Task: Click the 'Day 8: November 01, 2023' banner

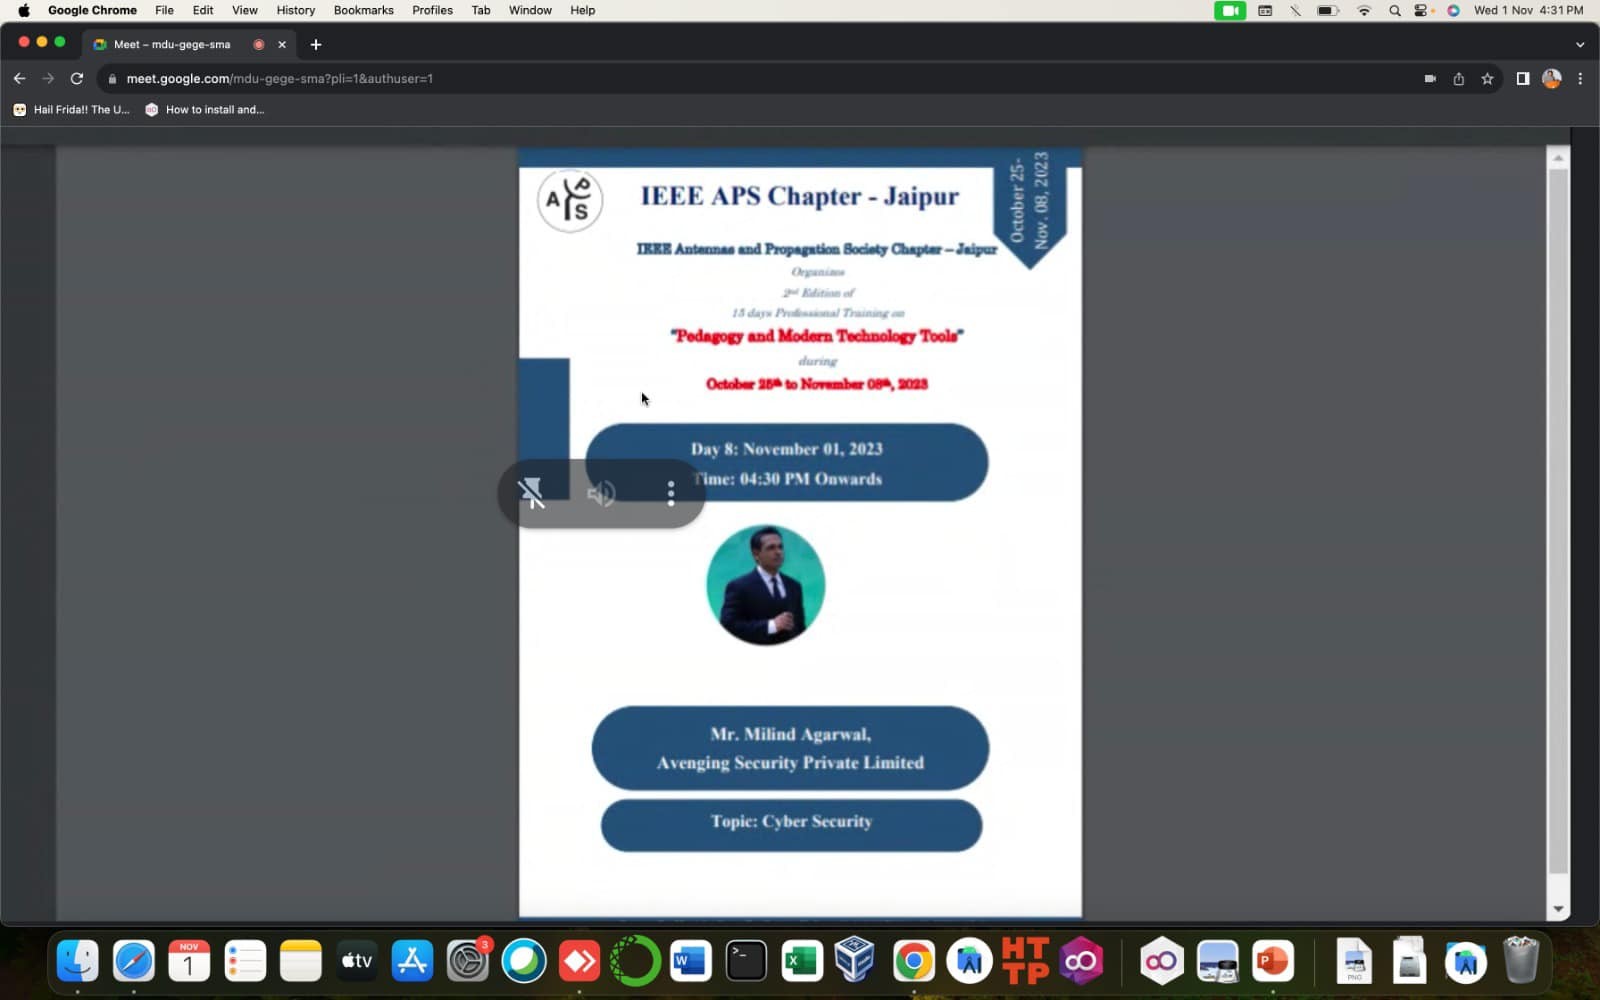Action: coord(787,463)
